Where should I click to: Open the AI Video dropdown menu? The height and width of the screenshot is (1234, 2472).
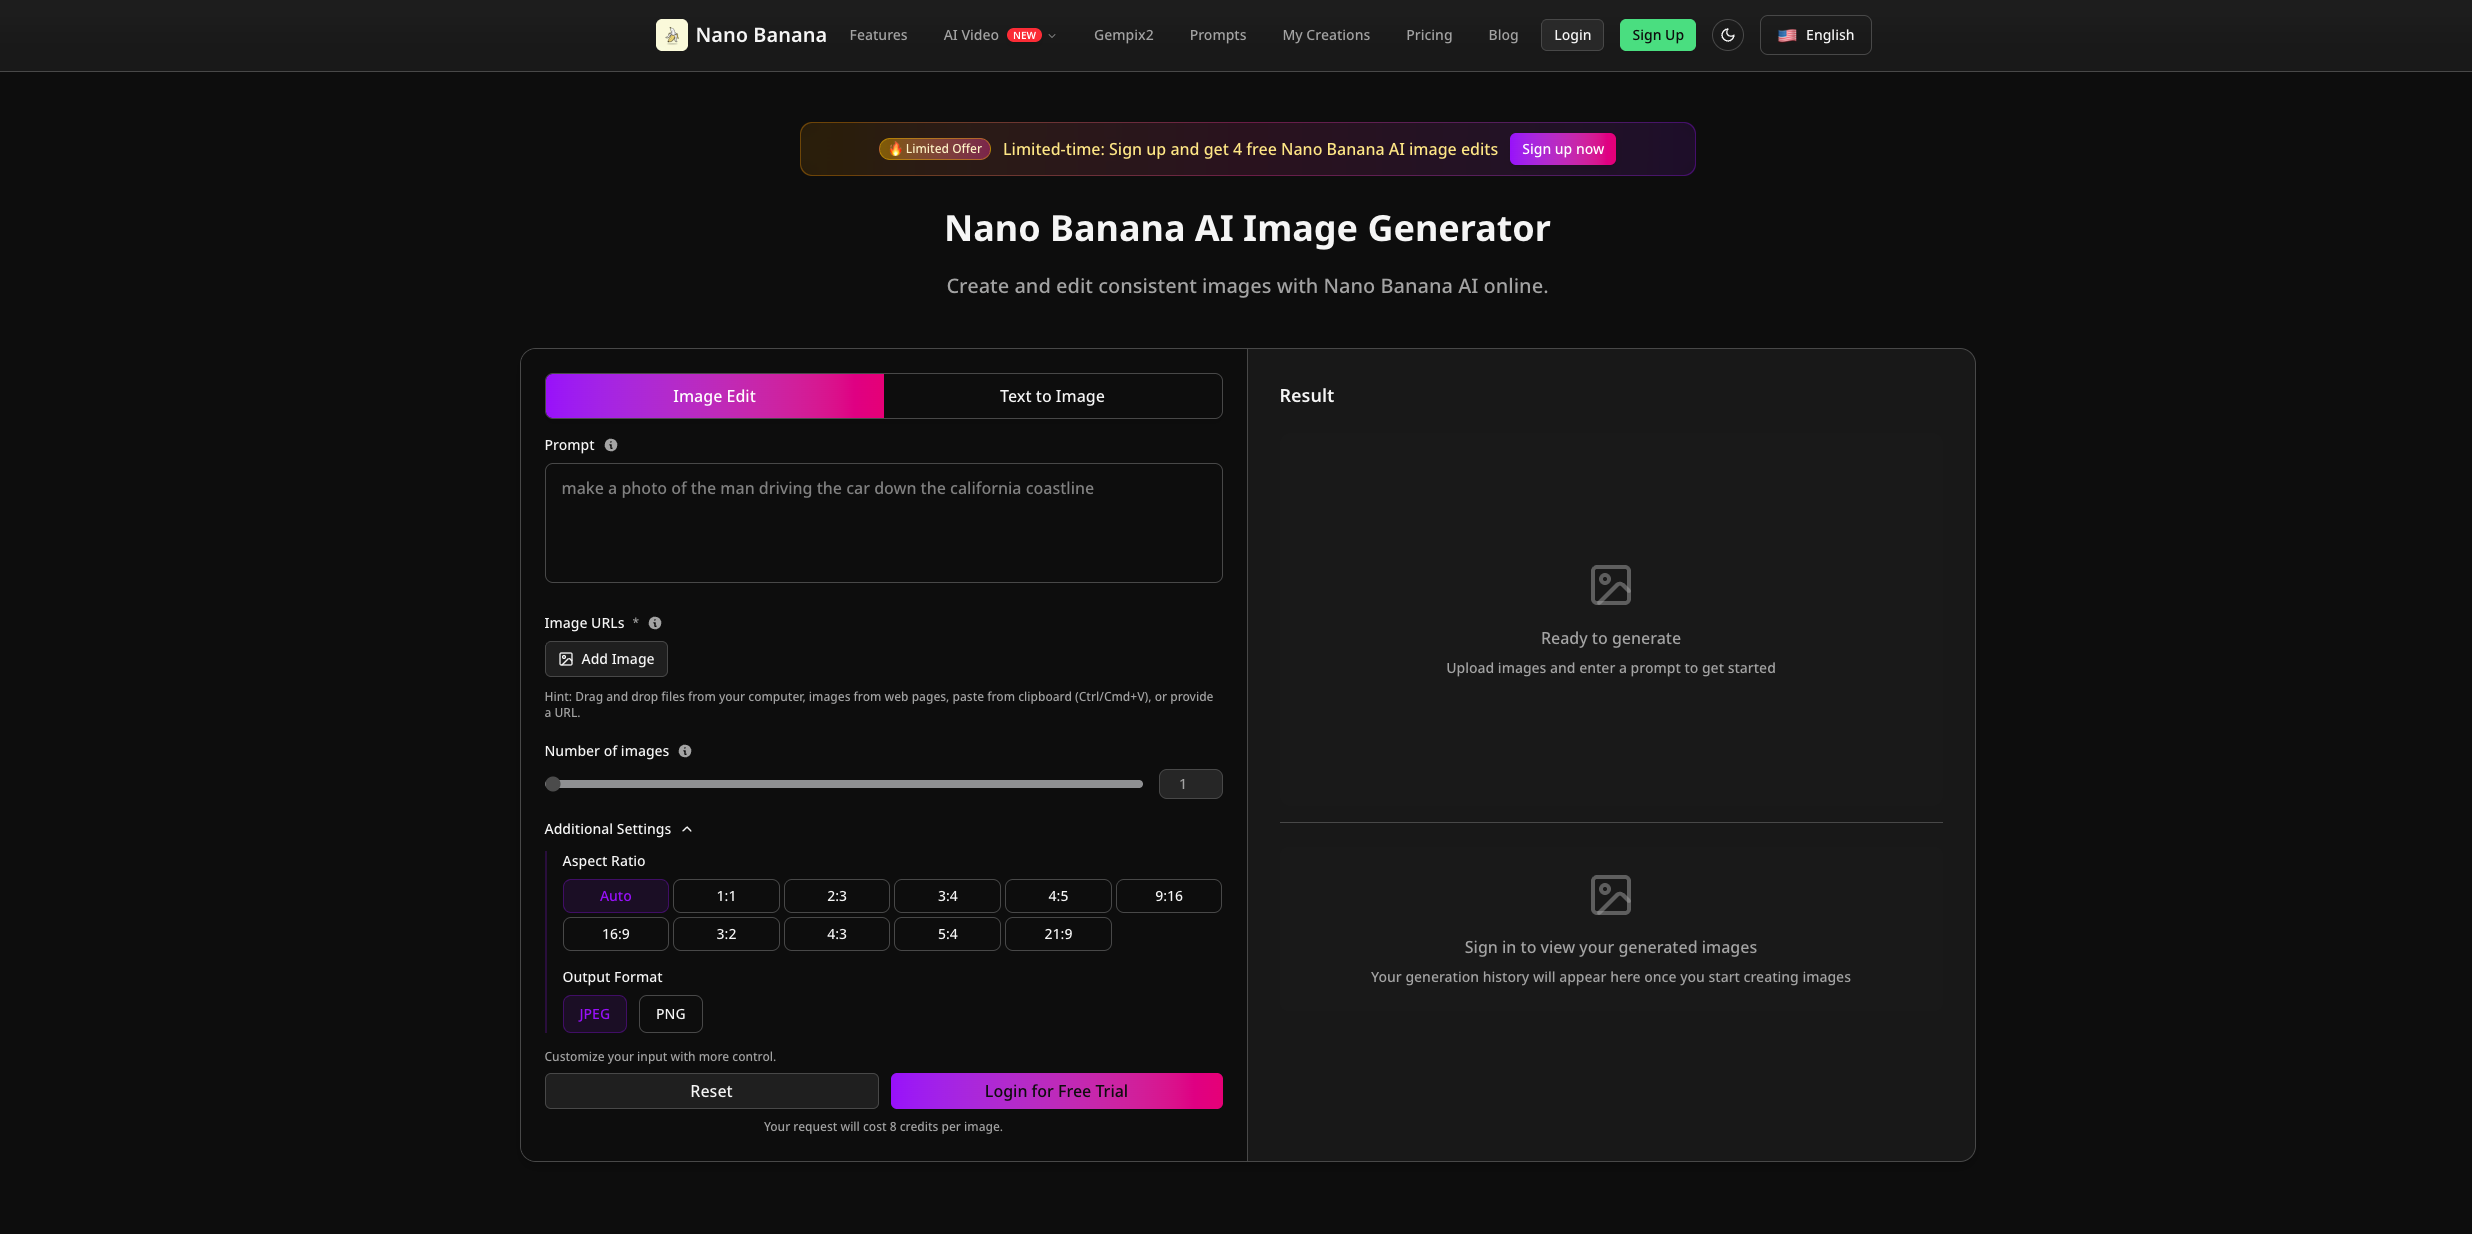pos(997,35)
